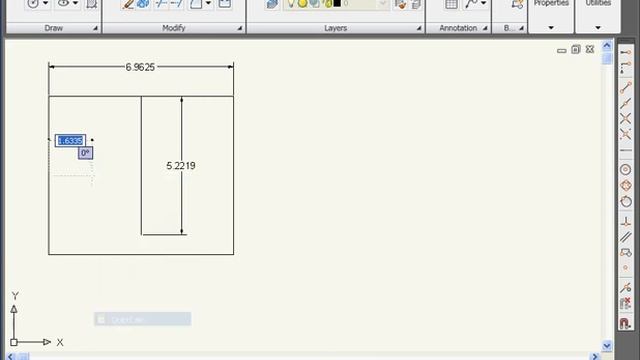Image resolution: width=640 pixels, height=360 pixels.
Task: Click the Table icon in Annotation panel
Action: 451,4
